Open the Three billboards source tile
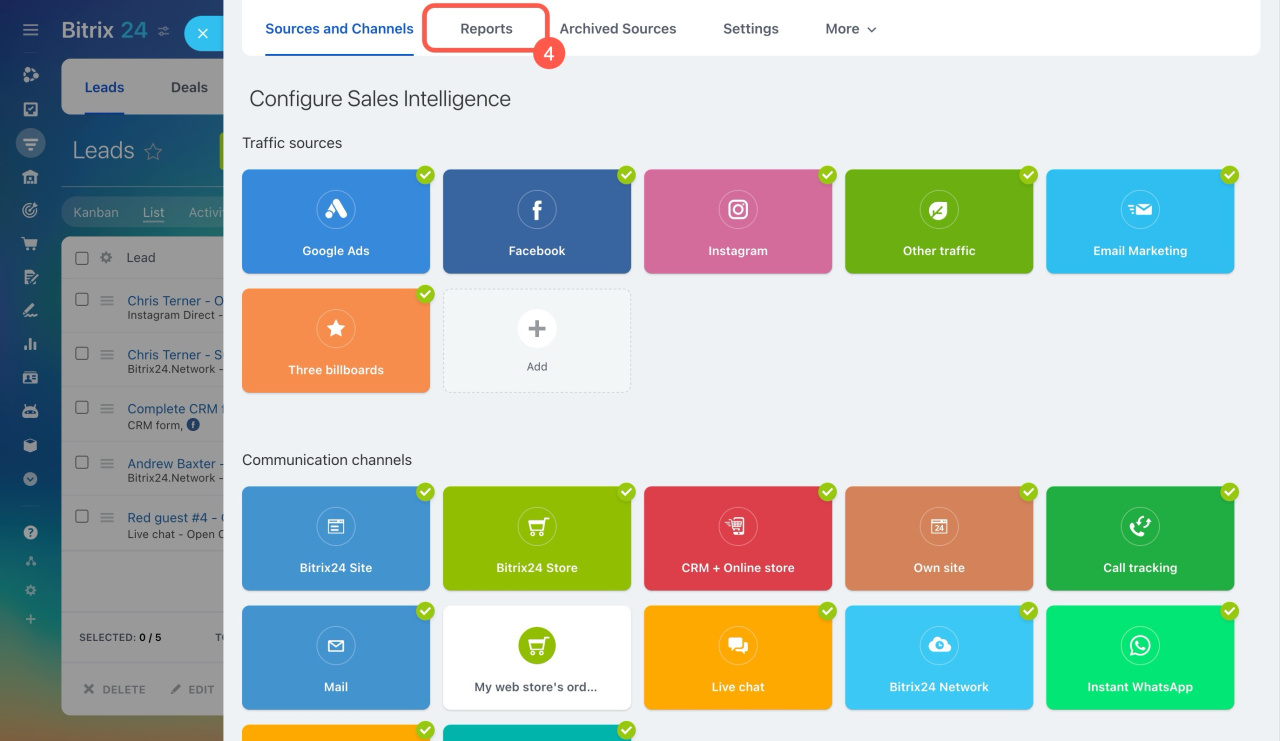The image size is (1280, 741). pos(336,340)
